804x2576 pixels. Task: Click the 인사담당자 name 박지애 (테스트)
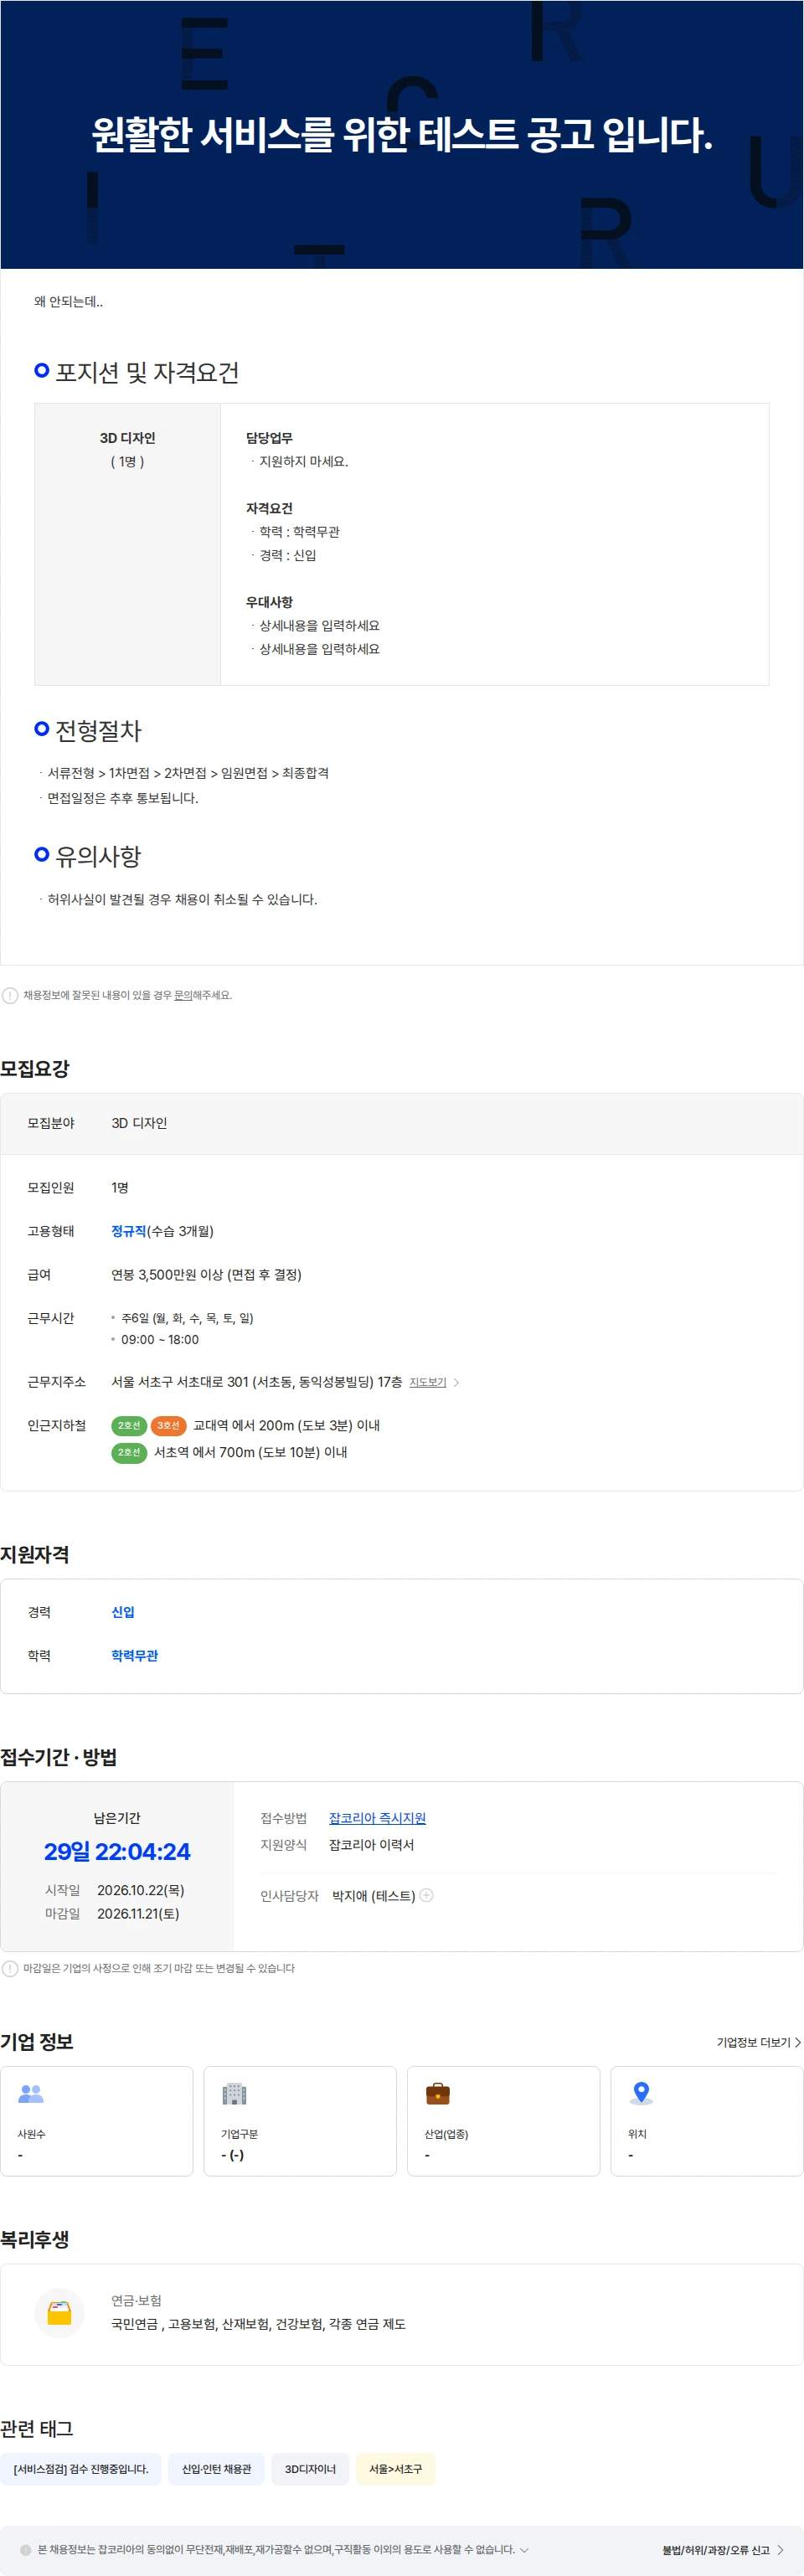[373, 1896]
